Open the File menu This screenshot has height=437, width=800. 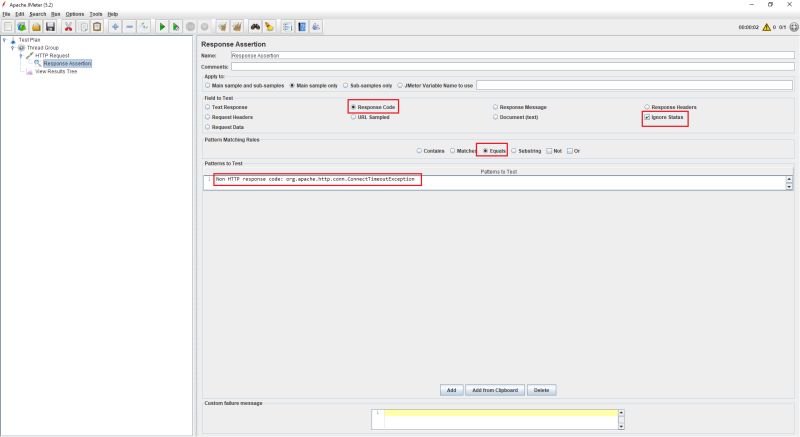(x=6, y=14)
